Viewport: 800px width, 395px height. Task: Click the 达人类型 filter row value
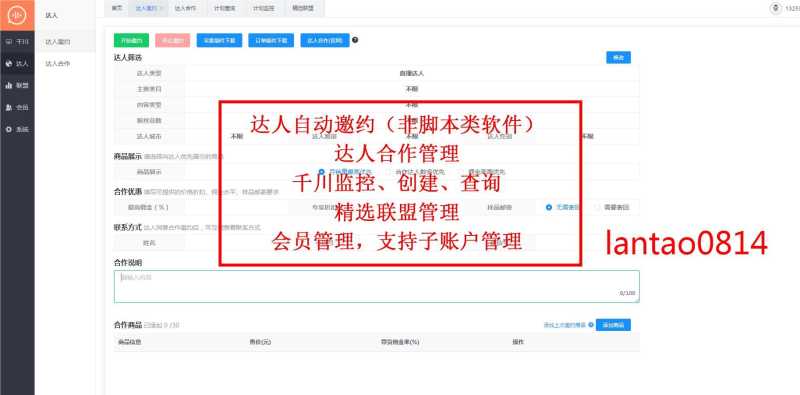coord(411,73)
